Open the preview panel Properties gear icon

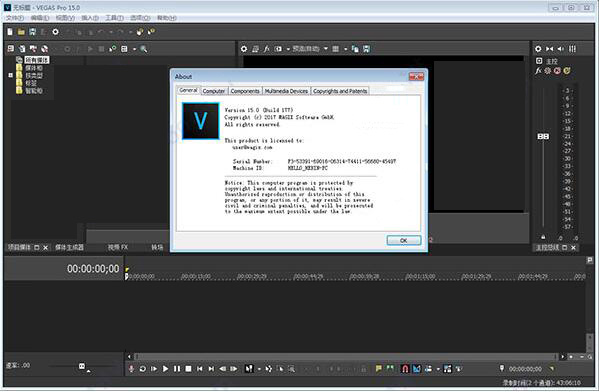click(244, 49)
